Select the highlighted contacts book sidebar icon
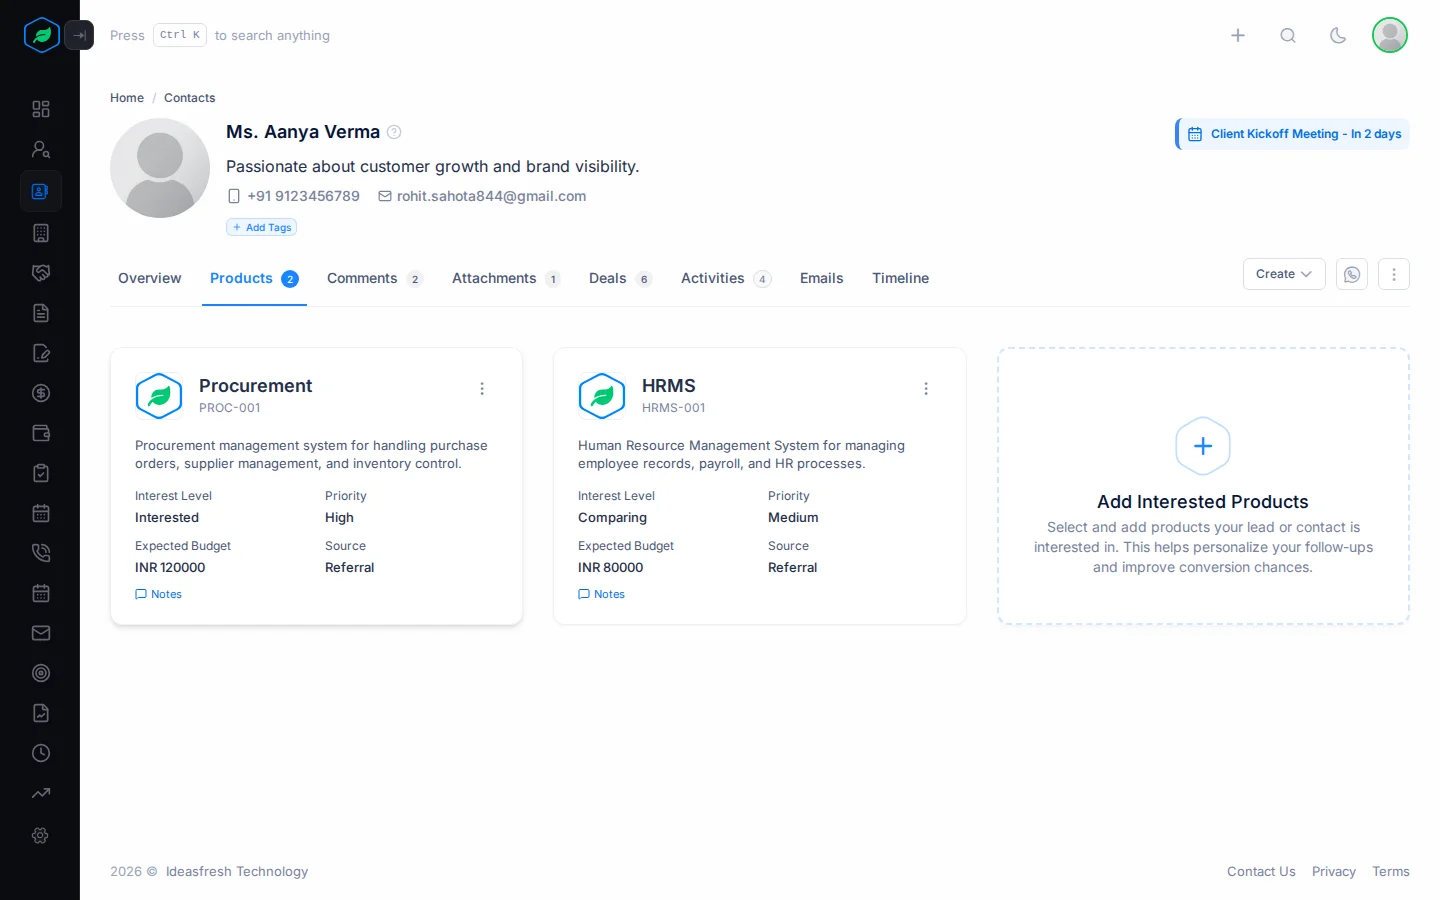The image size is (1440, 900). (41, 191)
